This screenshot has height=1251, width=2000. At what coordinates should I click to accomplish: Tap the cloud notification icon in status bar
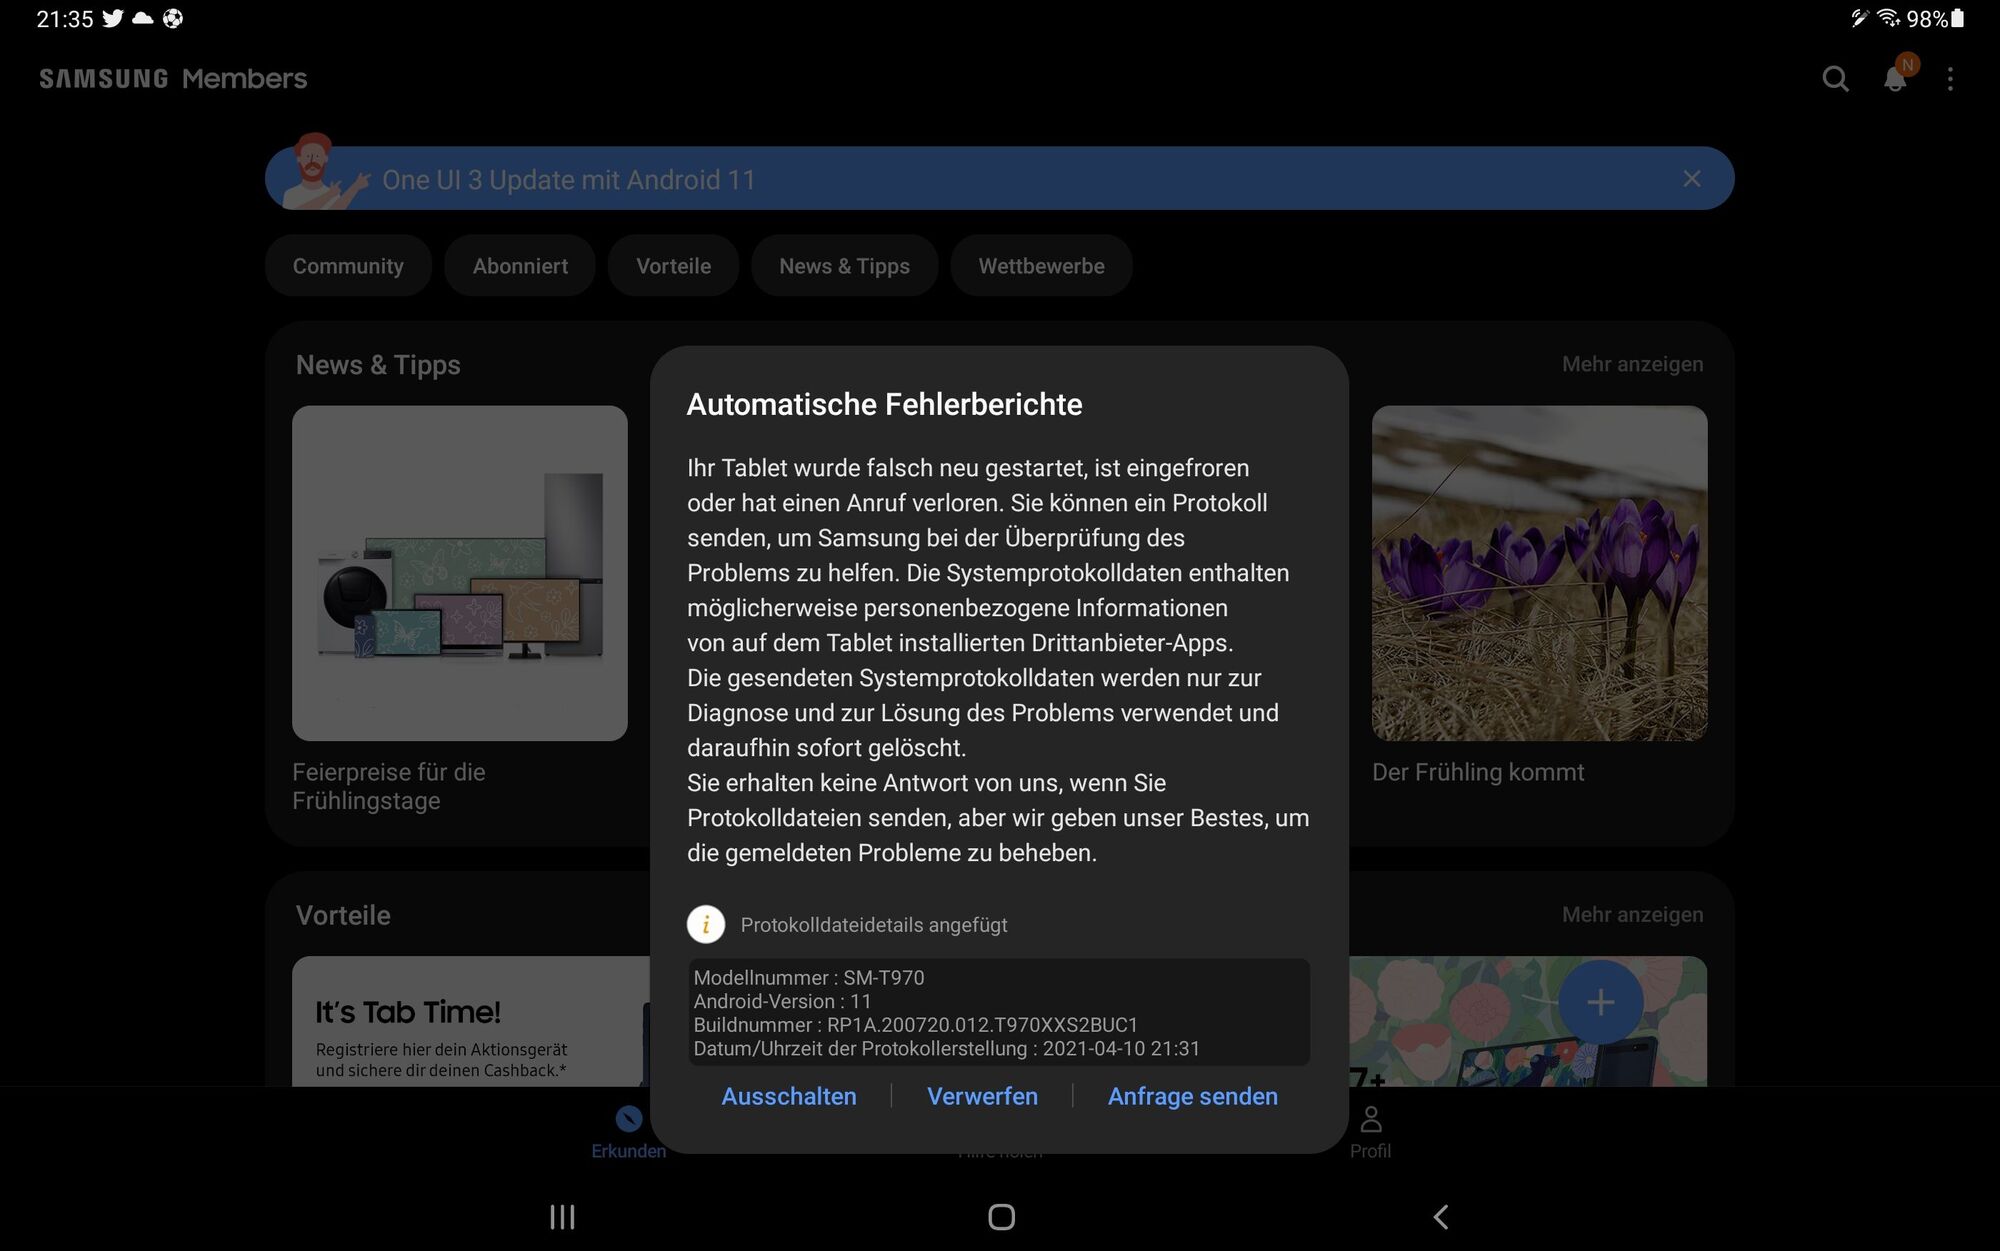pos(143,18)
